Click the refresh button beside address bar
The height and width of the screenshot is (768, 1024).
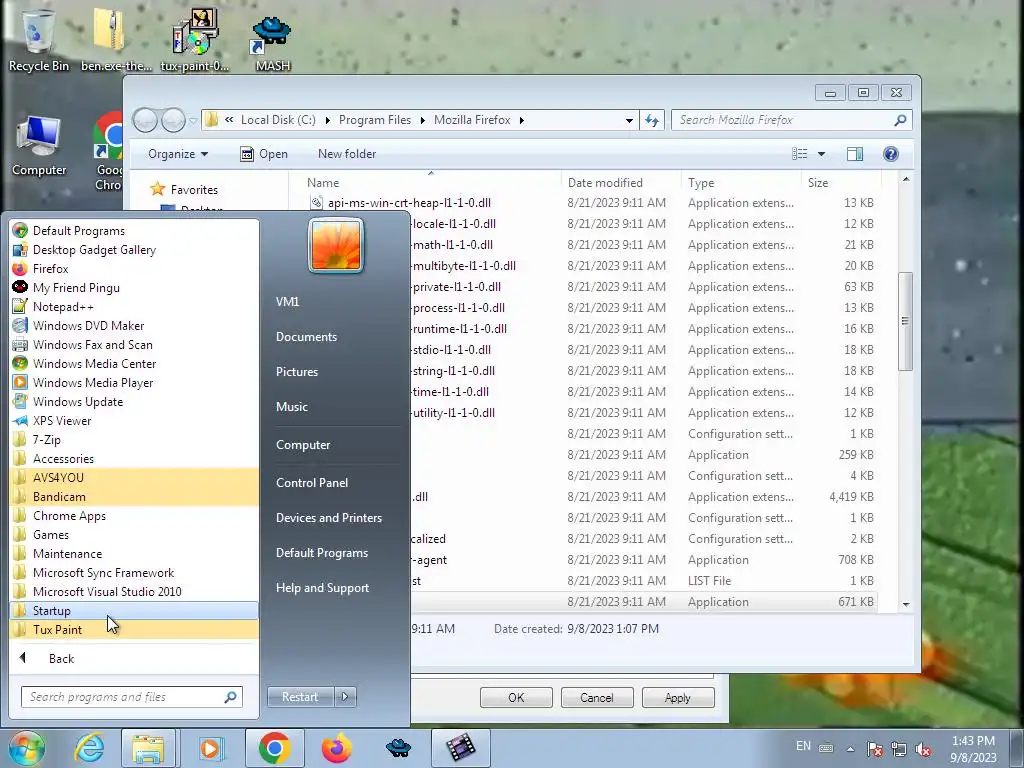click(x=652, y=120)
